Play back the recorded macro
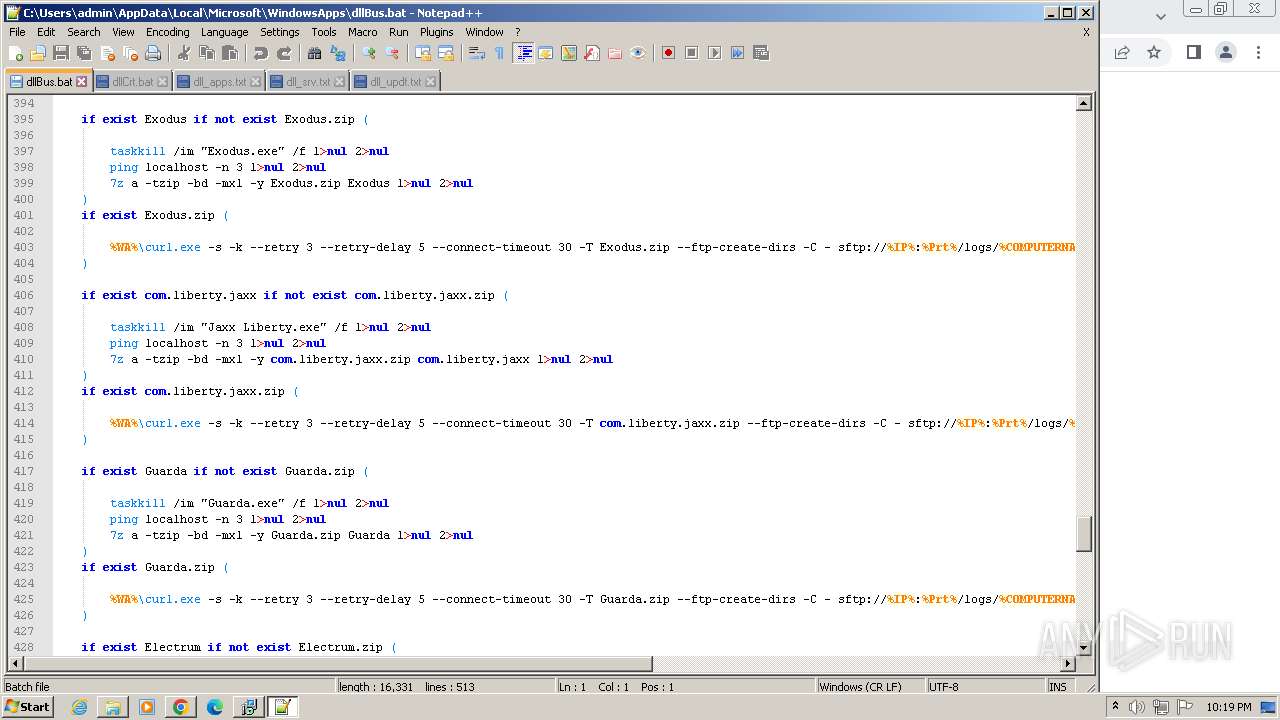Viewport: 1280px width, 720px height. (x=714, y=53)
